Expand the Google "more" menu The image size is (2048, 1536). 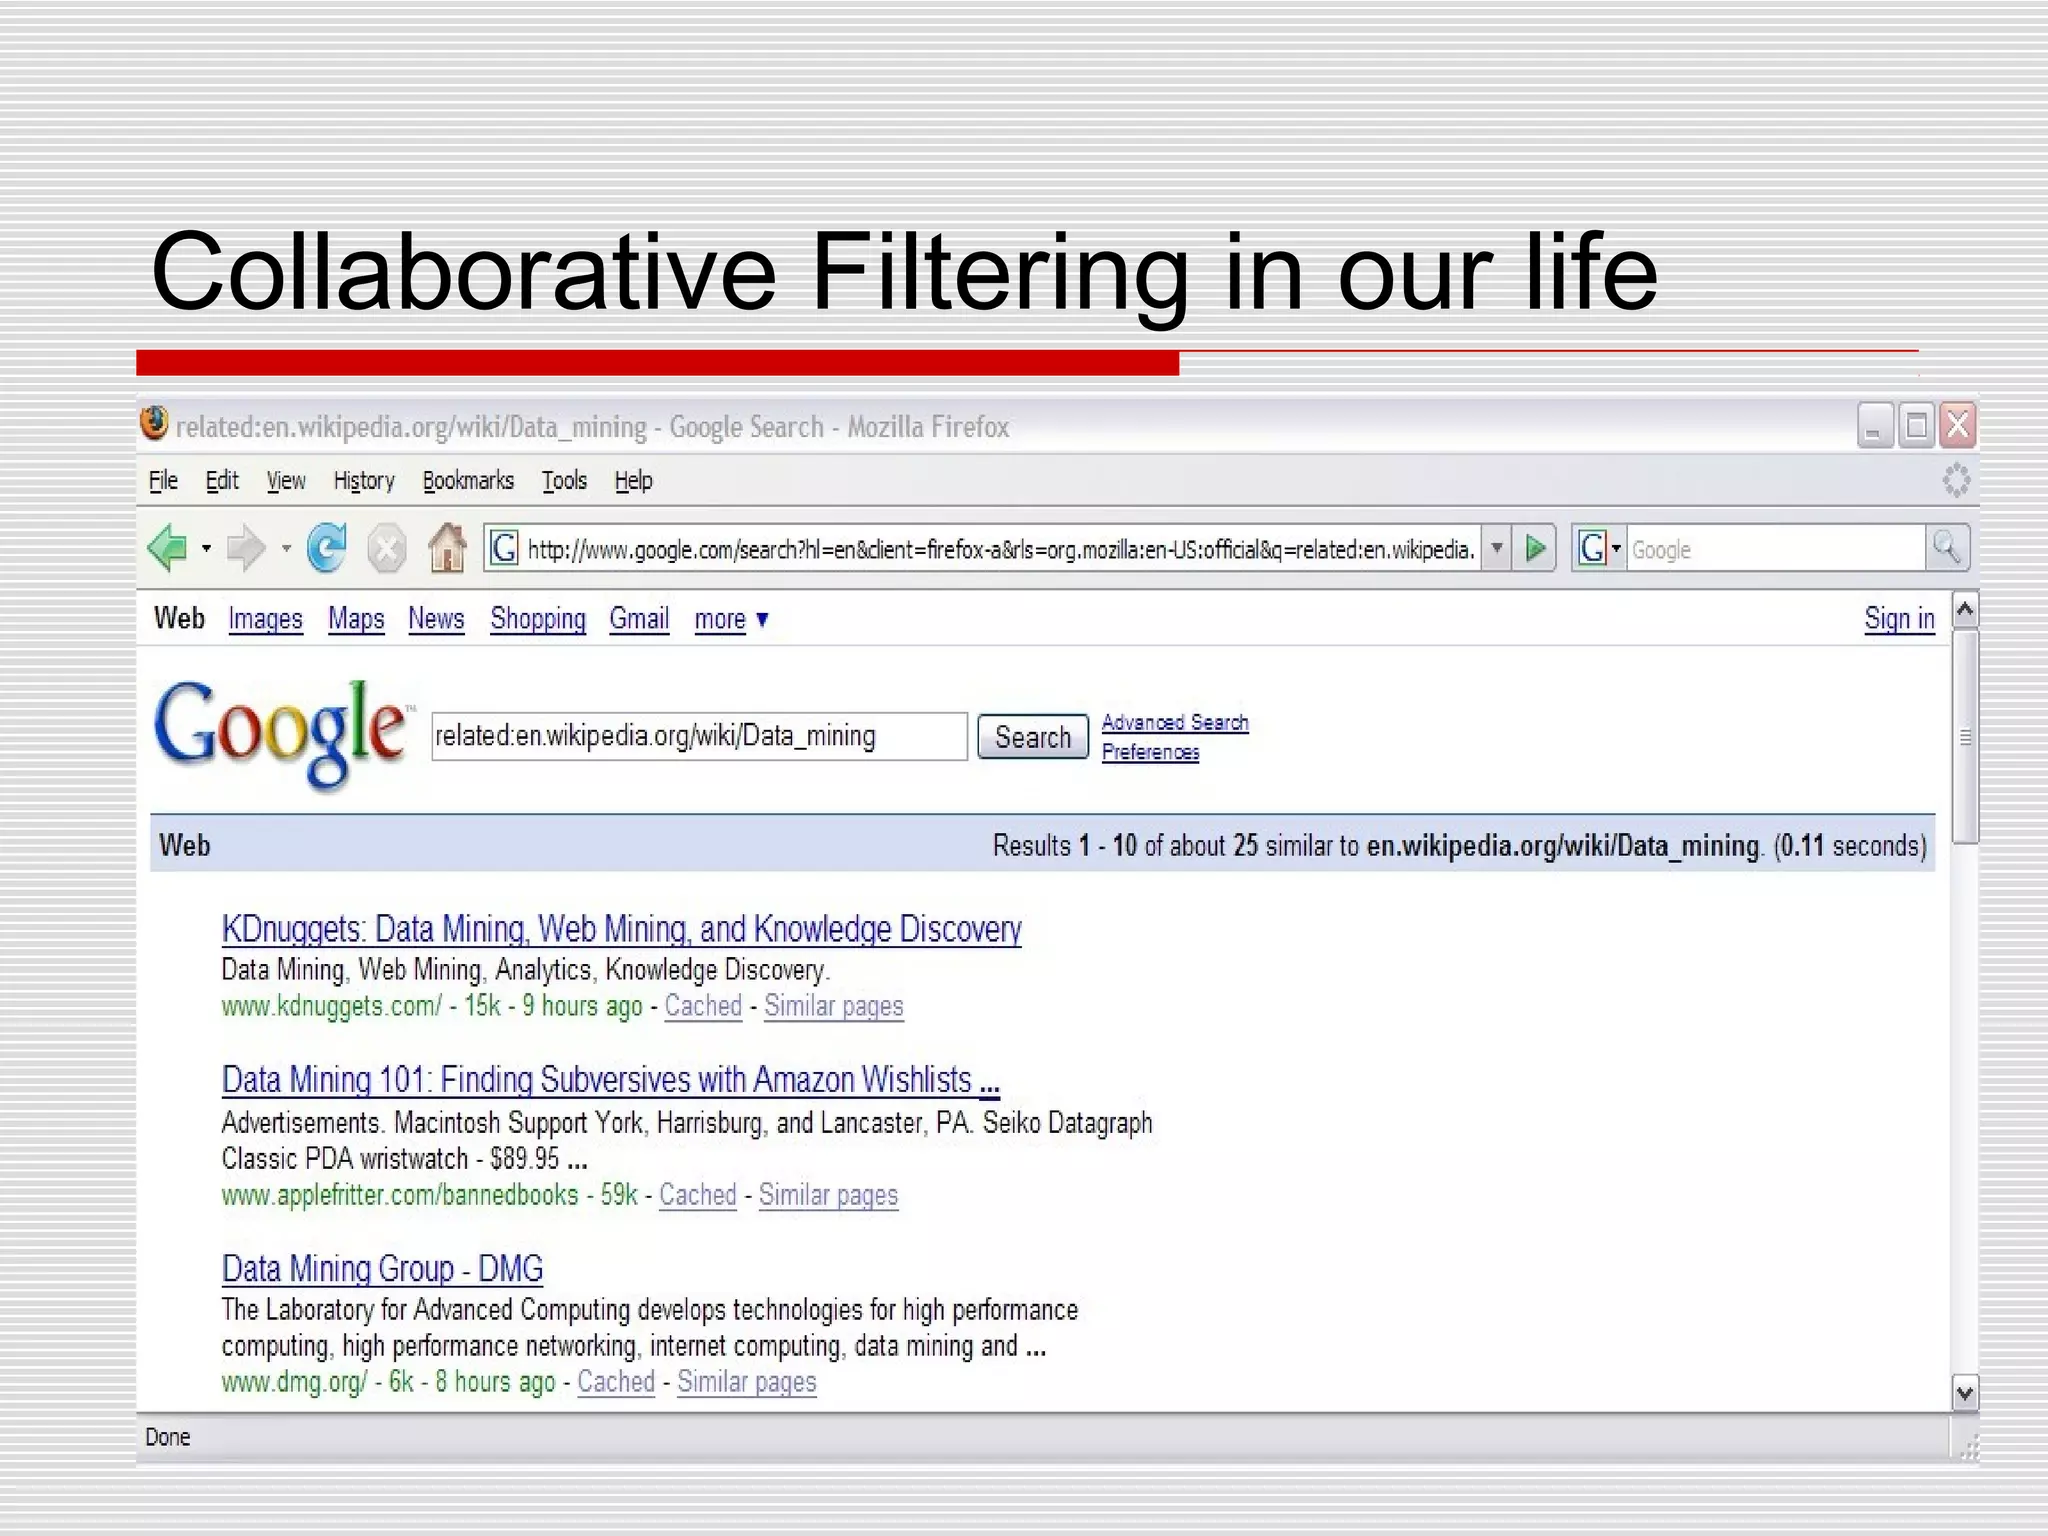tap(732, 619)
